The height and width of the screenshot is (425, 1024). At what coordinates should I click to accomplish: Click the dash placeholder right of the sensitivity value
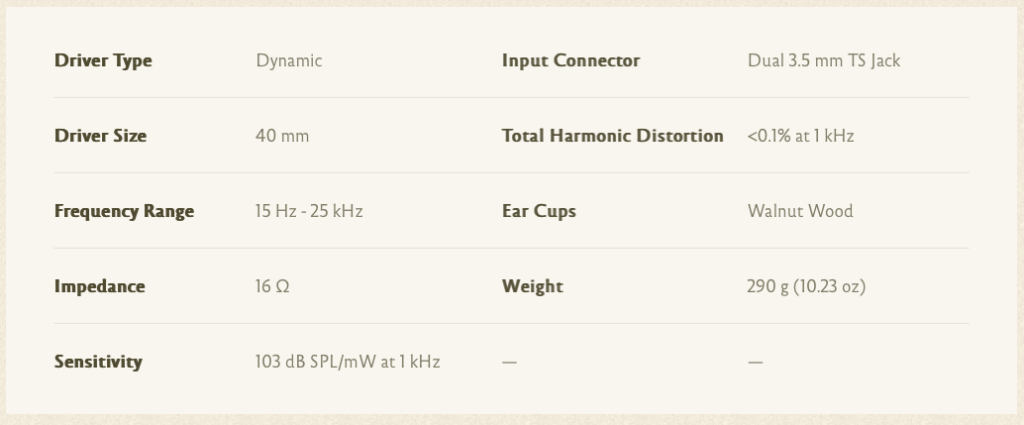tap(509, 361)
